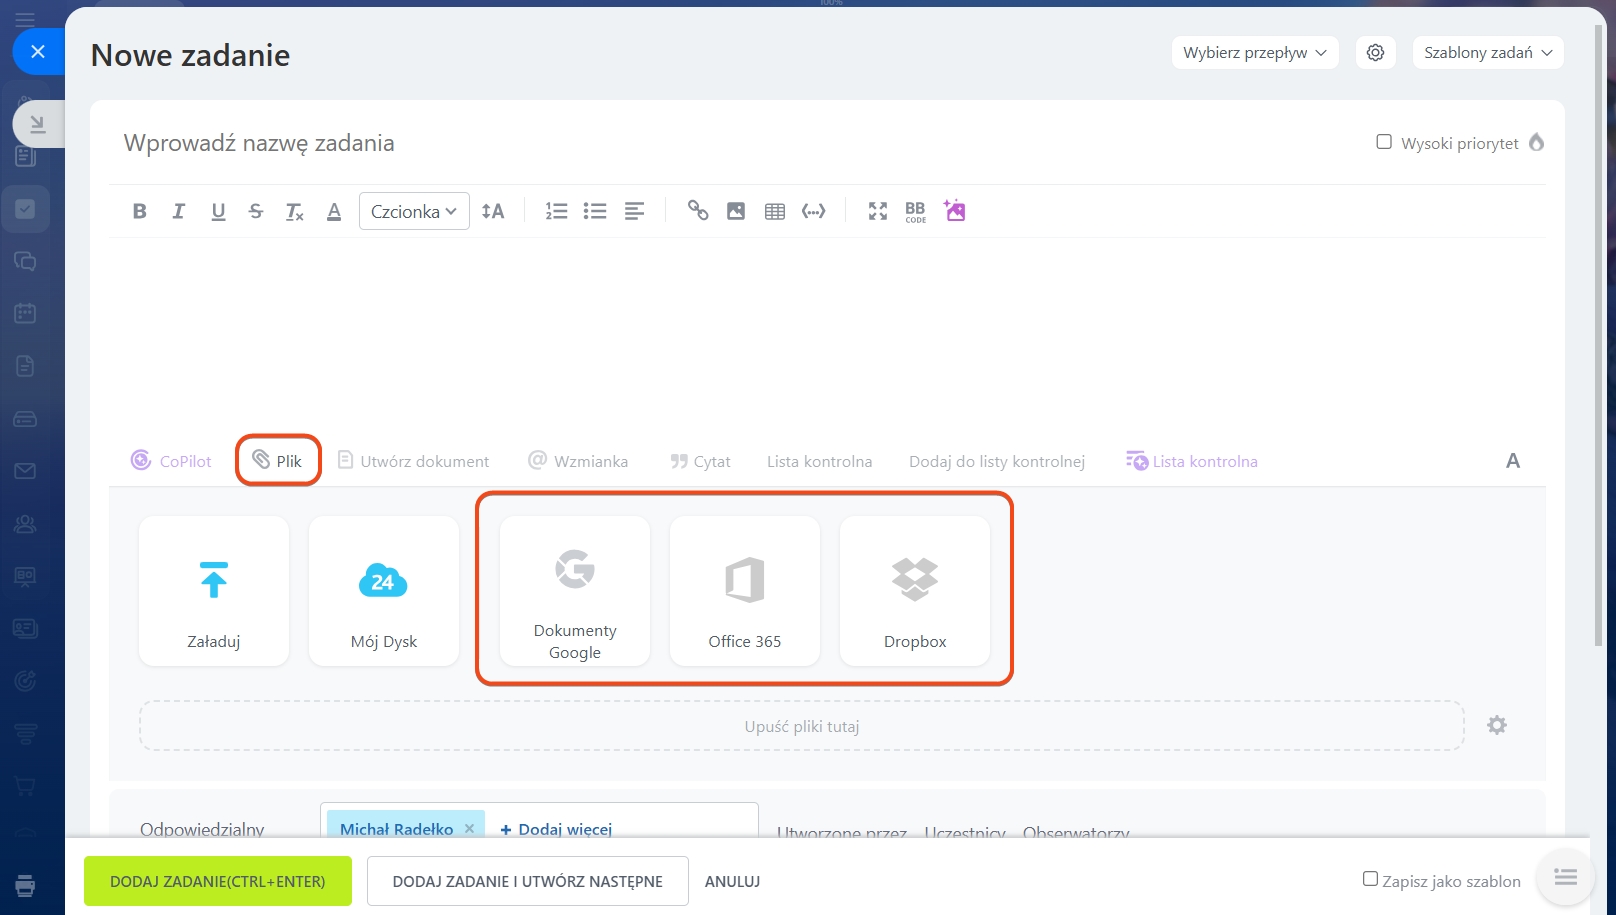Click DODAJ ZADANIE(CTRL+ENTER) button
This screenshot has width=1616, height=915.
pyautogui.click(x=218, y=881)
